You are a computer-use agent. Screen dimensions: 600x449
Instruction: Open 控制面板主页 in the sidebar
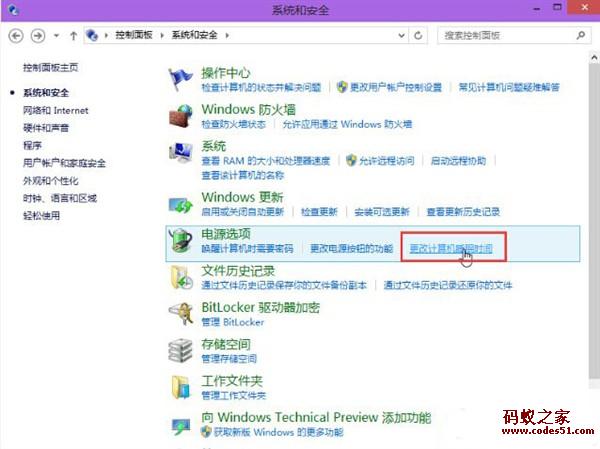(x=51, y=68)
